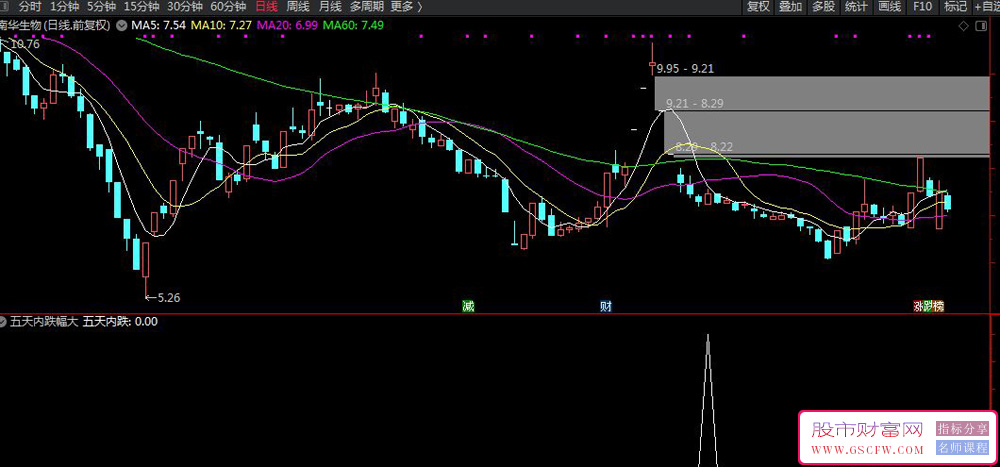The width and height of the screenshot is (1000, 467).
Task: Click the diamond icon at chart top right
Action: pyautogui.click(x=964, y=26)
